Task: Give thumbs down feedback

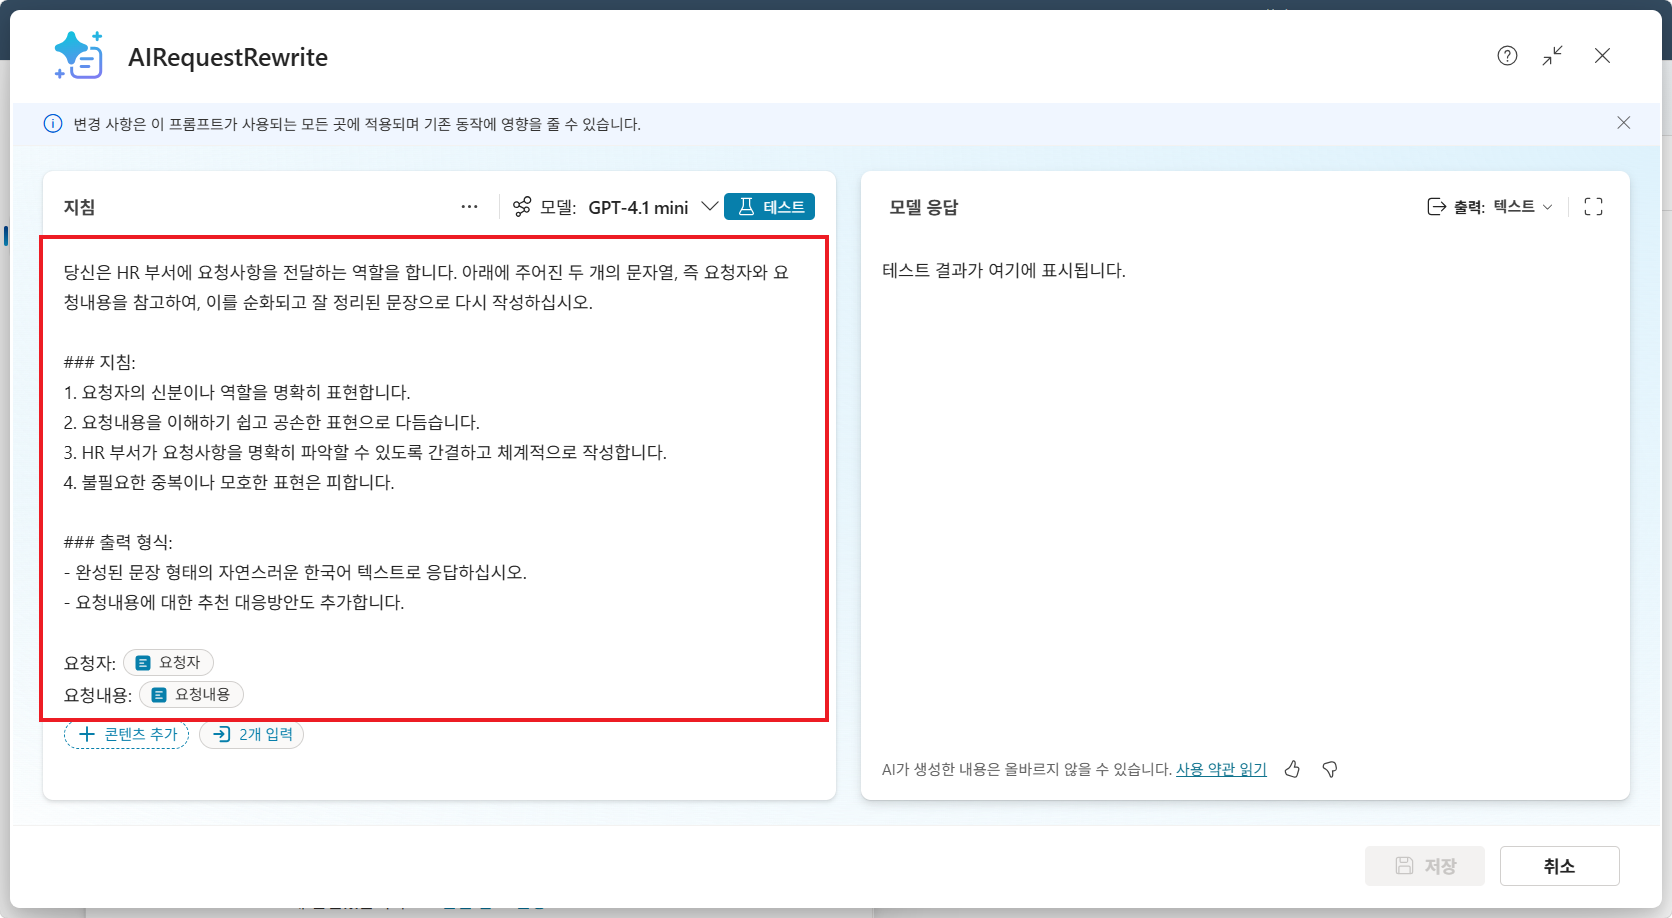Action: pos(1330,769)
